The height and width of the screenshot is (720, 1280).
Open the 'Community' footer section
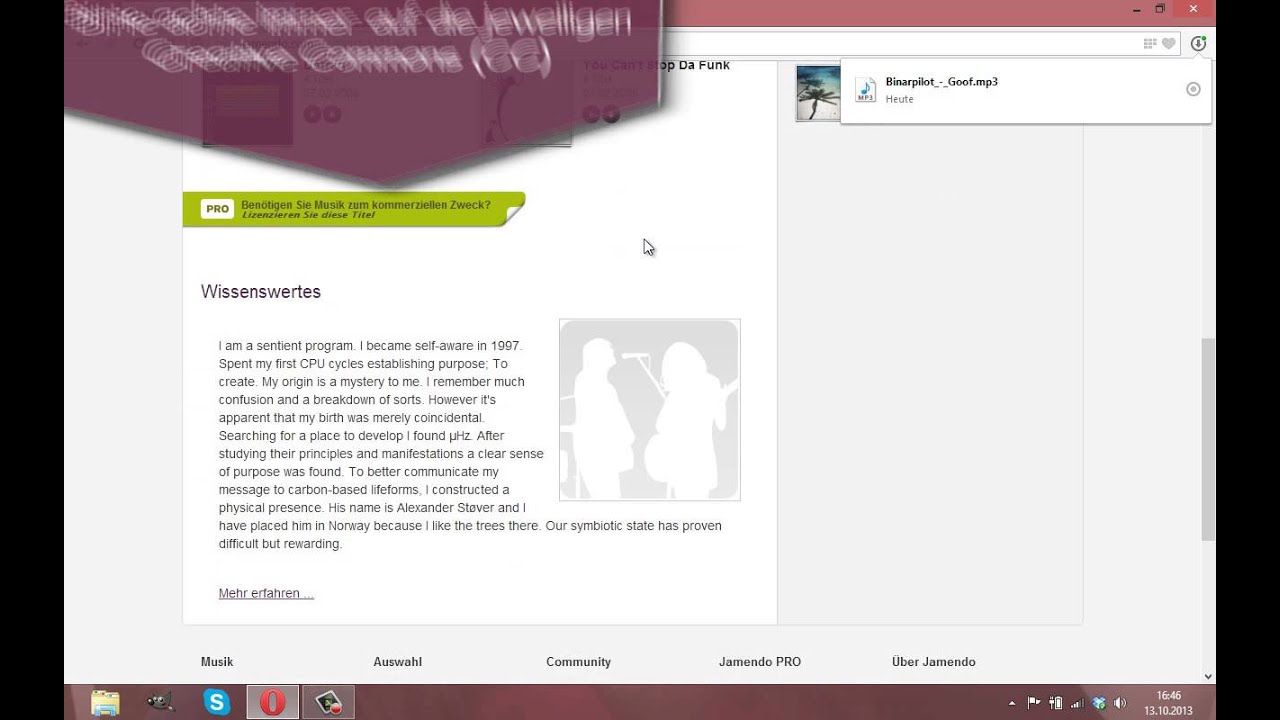[578, 662]
